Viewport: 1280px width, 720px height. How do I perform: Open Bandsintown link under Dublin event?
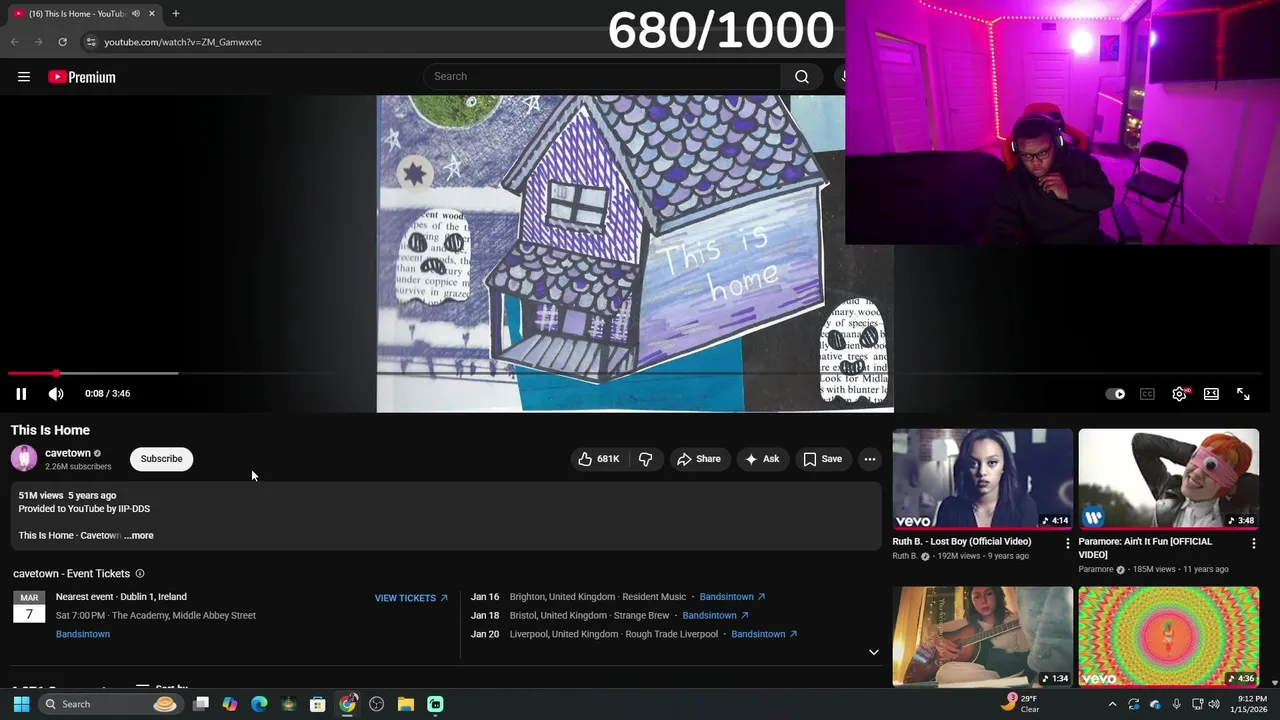click(83, 634)
